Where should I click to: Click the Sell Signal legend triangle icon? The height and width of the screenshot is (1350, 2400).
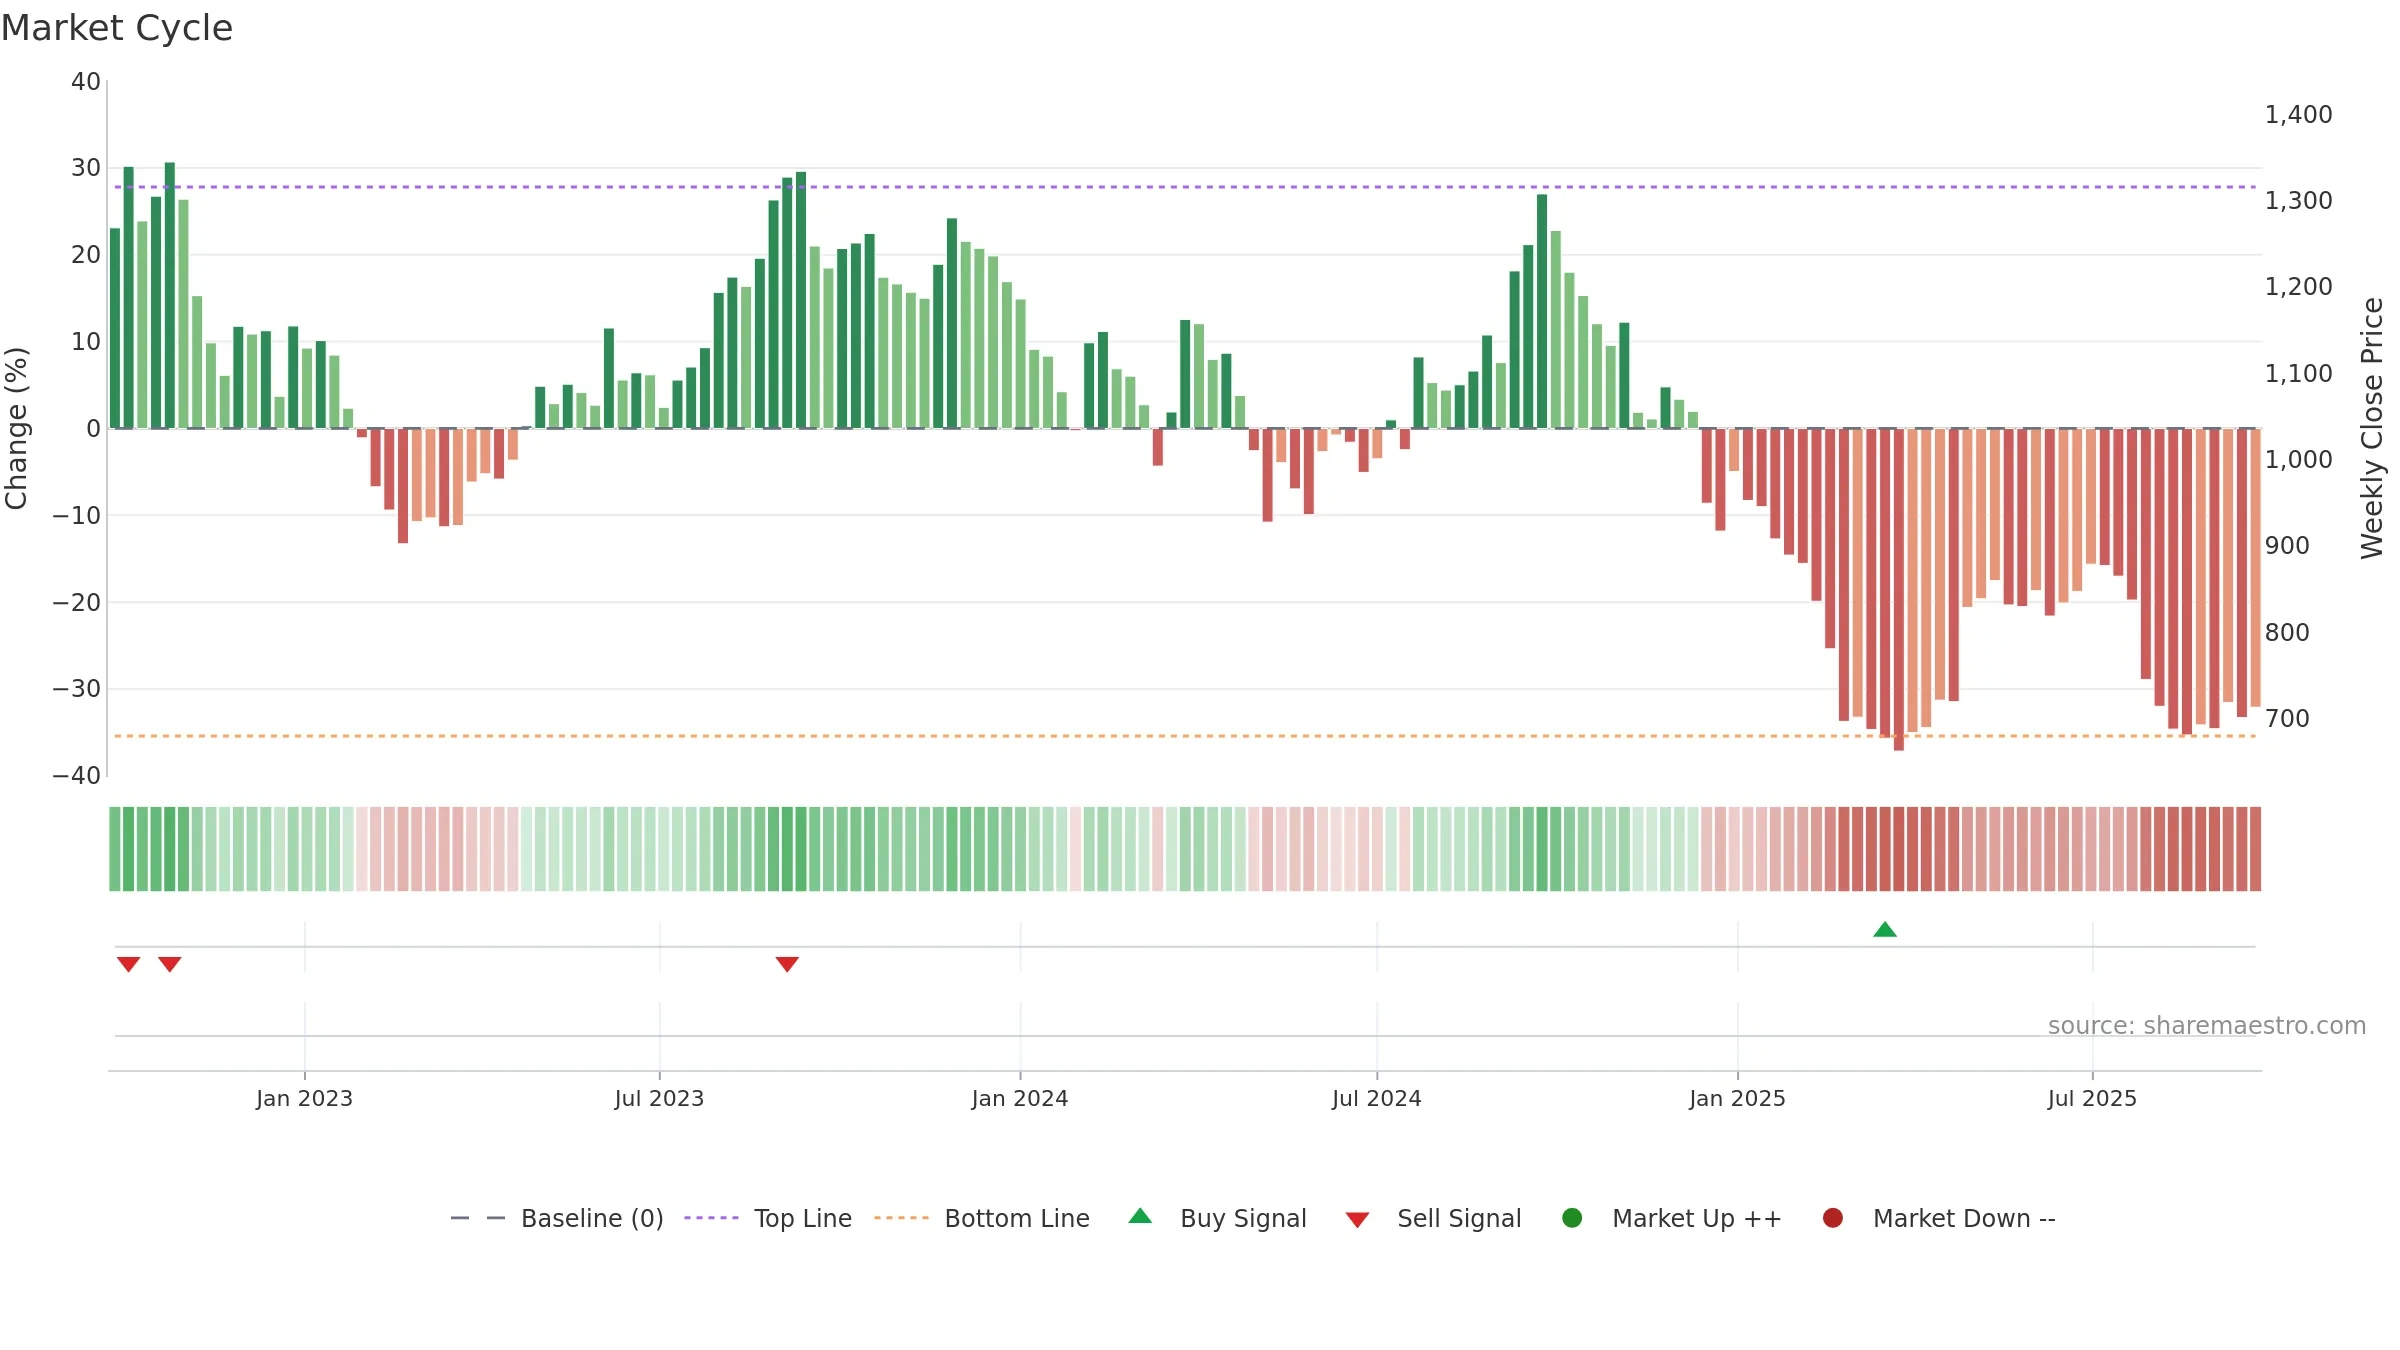[x=1357, y=1220]
